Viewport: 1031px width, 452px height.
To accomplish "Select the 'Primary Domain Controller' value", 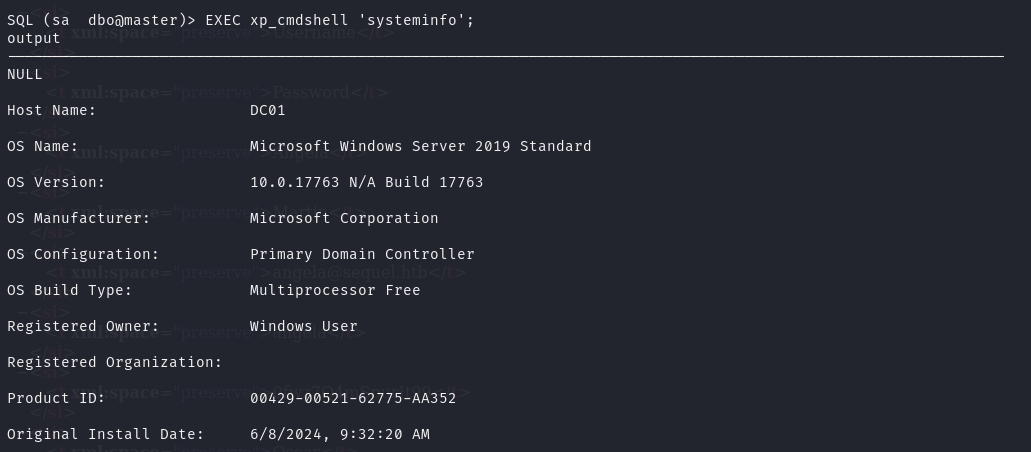I will coord(362,254).
